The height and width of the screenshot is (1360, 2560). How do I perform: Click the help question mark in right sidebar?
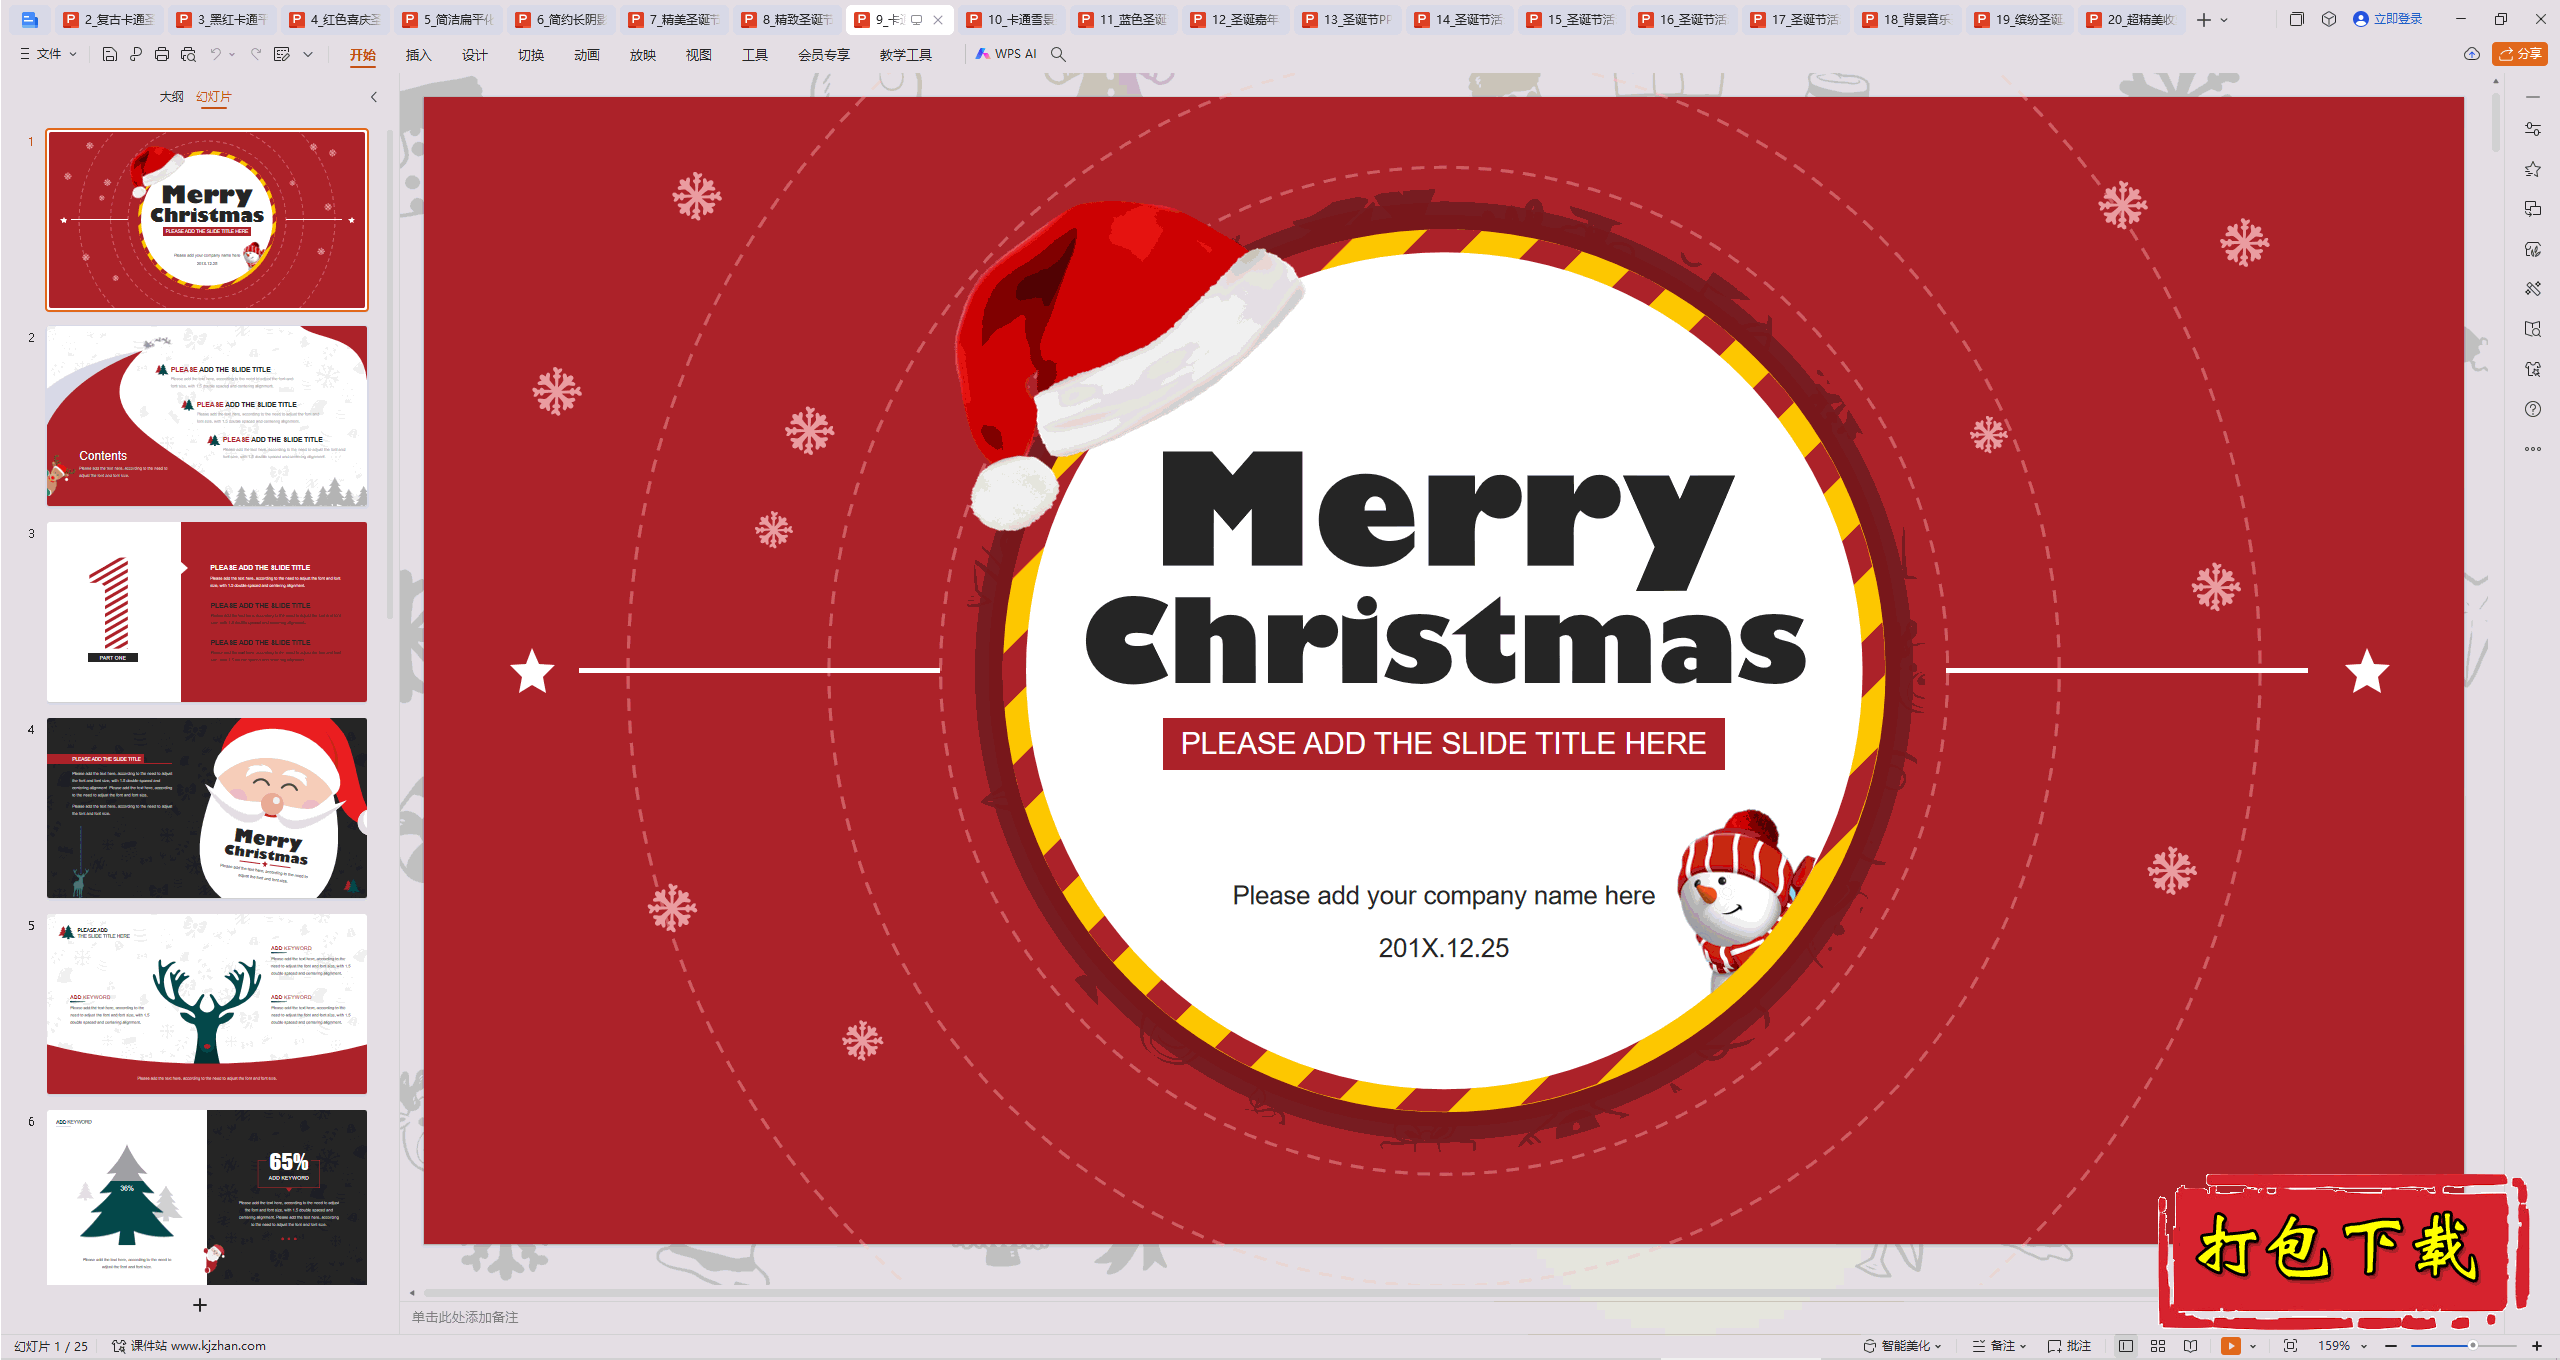[x=2533, y=409]
